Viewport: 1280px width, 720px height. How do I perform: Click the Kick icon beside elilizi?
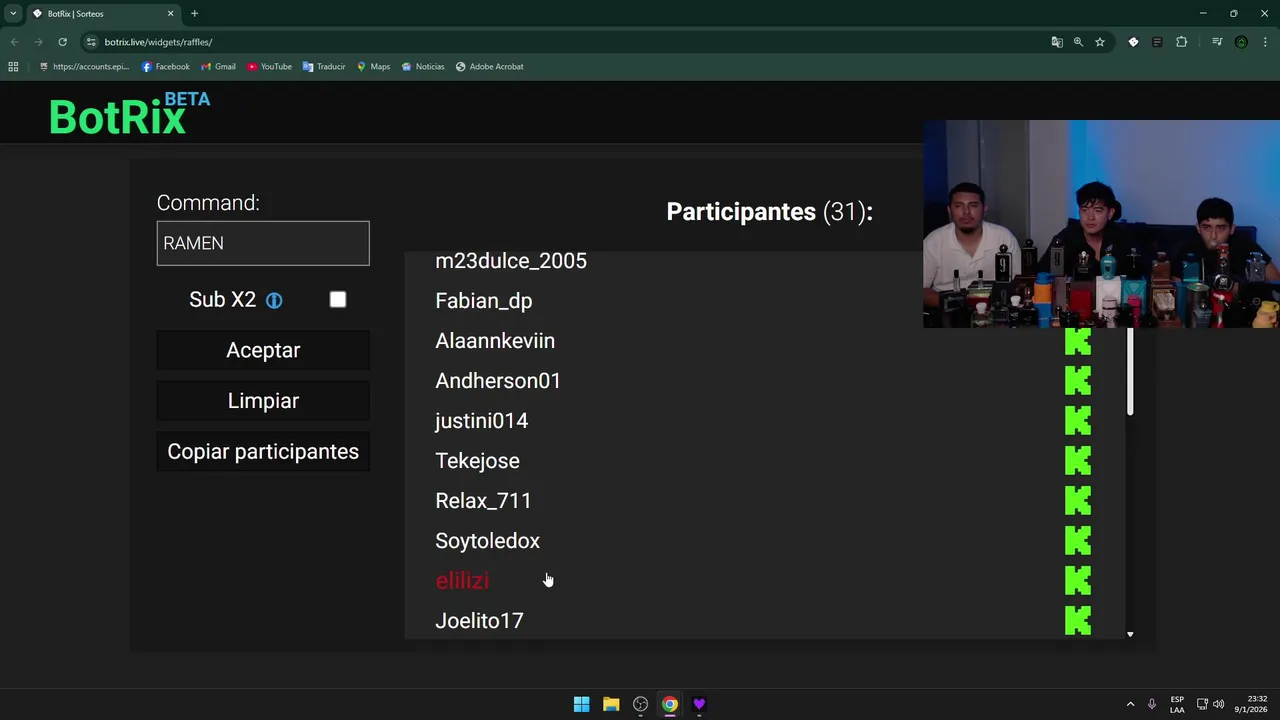[1078, 581]
